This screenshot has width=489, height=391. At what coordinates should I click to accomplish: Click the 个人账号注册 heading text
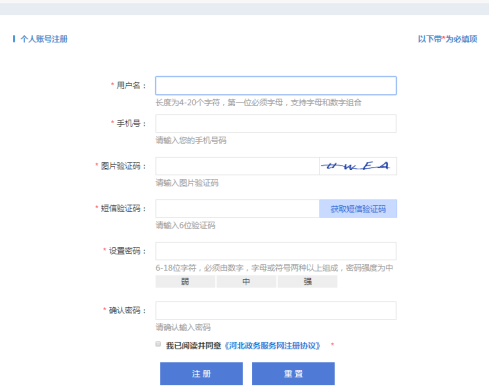(44, 39)
